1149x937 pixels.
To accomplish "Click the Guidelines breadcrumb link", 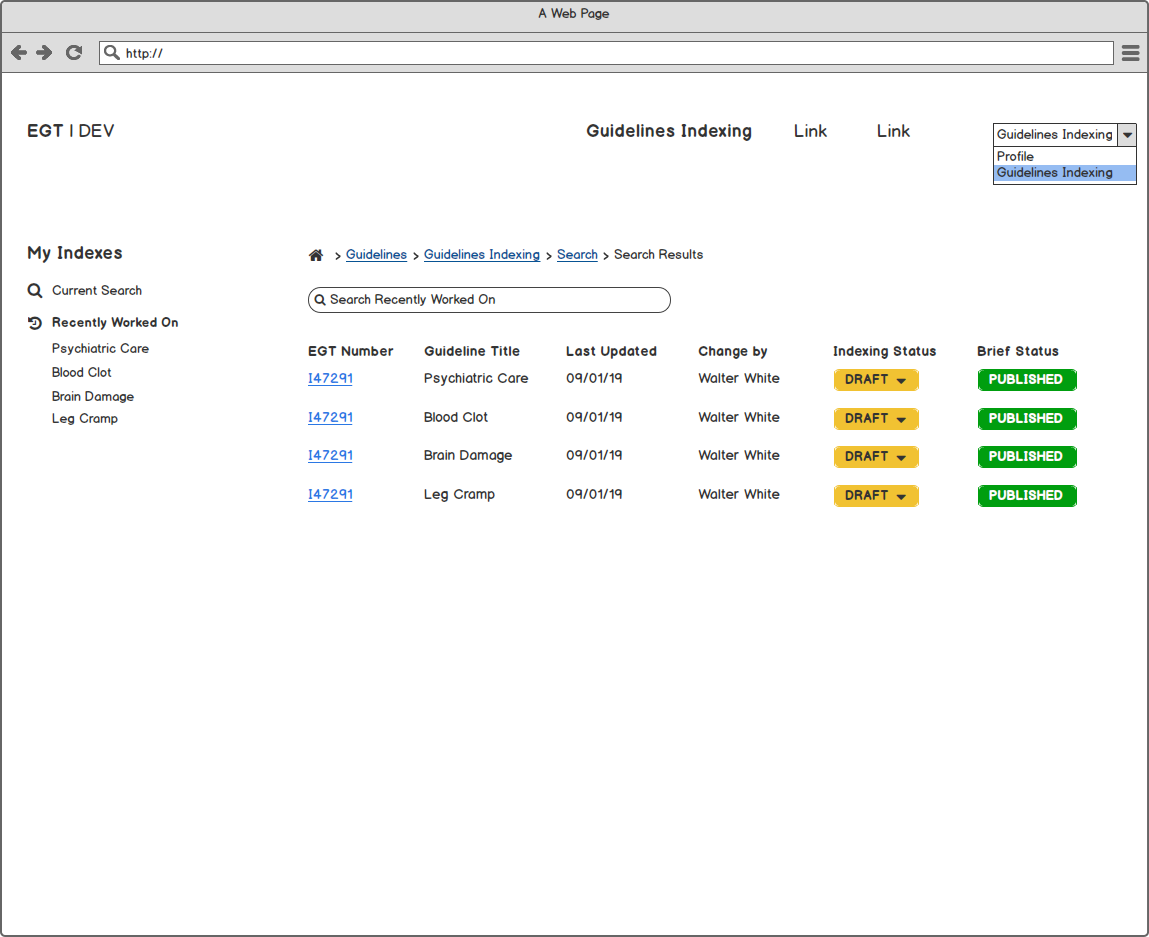I will pos(376,255).
